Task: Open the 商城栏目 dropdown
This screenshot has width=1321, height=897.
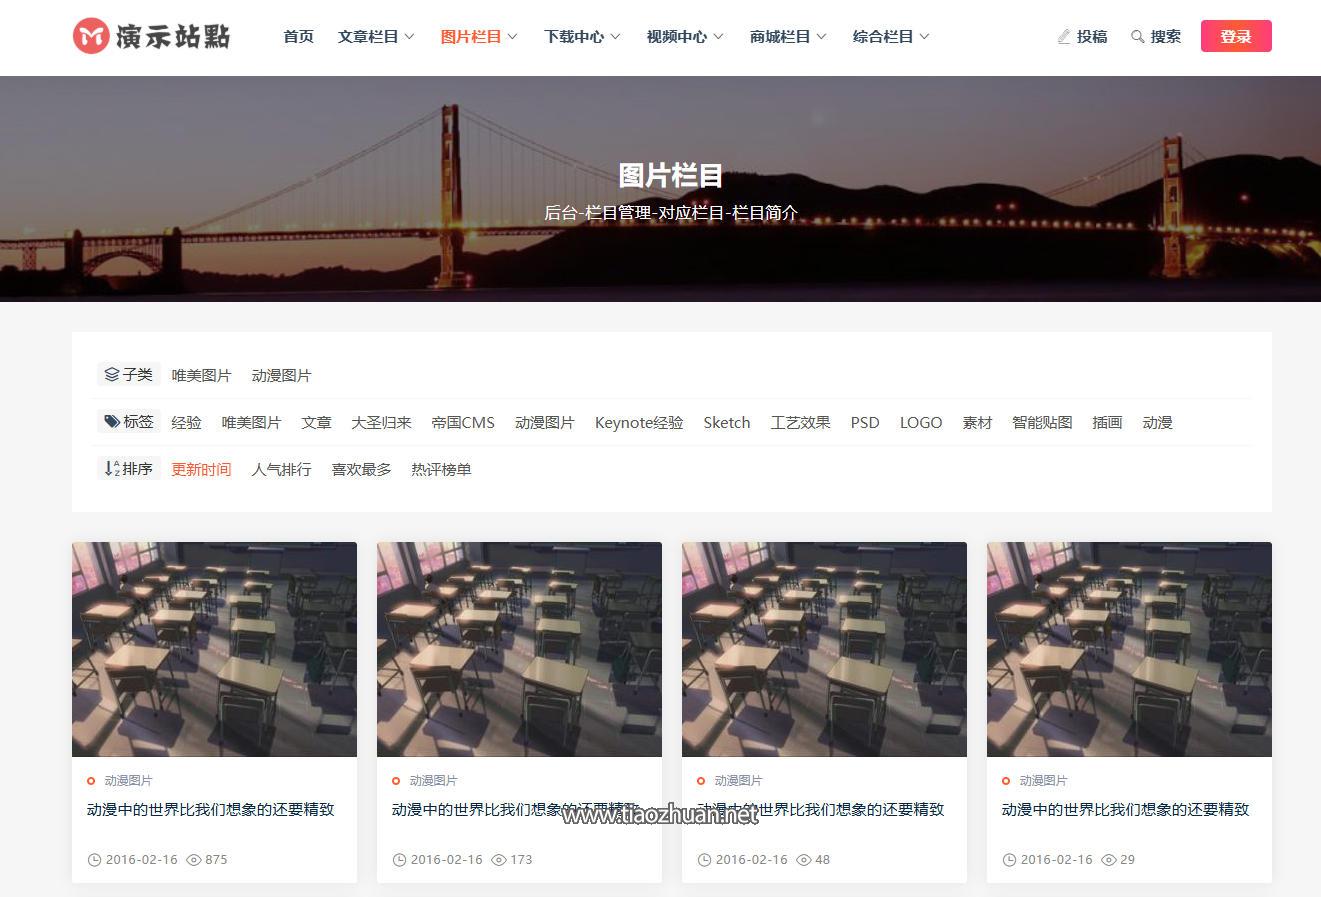Action: coord(787,37)
